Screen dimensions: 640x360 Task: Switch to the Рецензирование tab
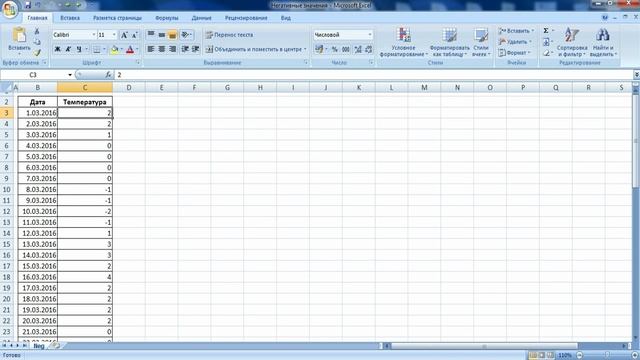coord(246,18)
